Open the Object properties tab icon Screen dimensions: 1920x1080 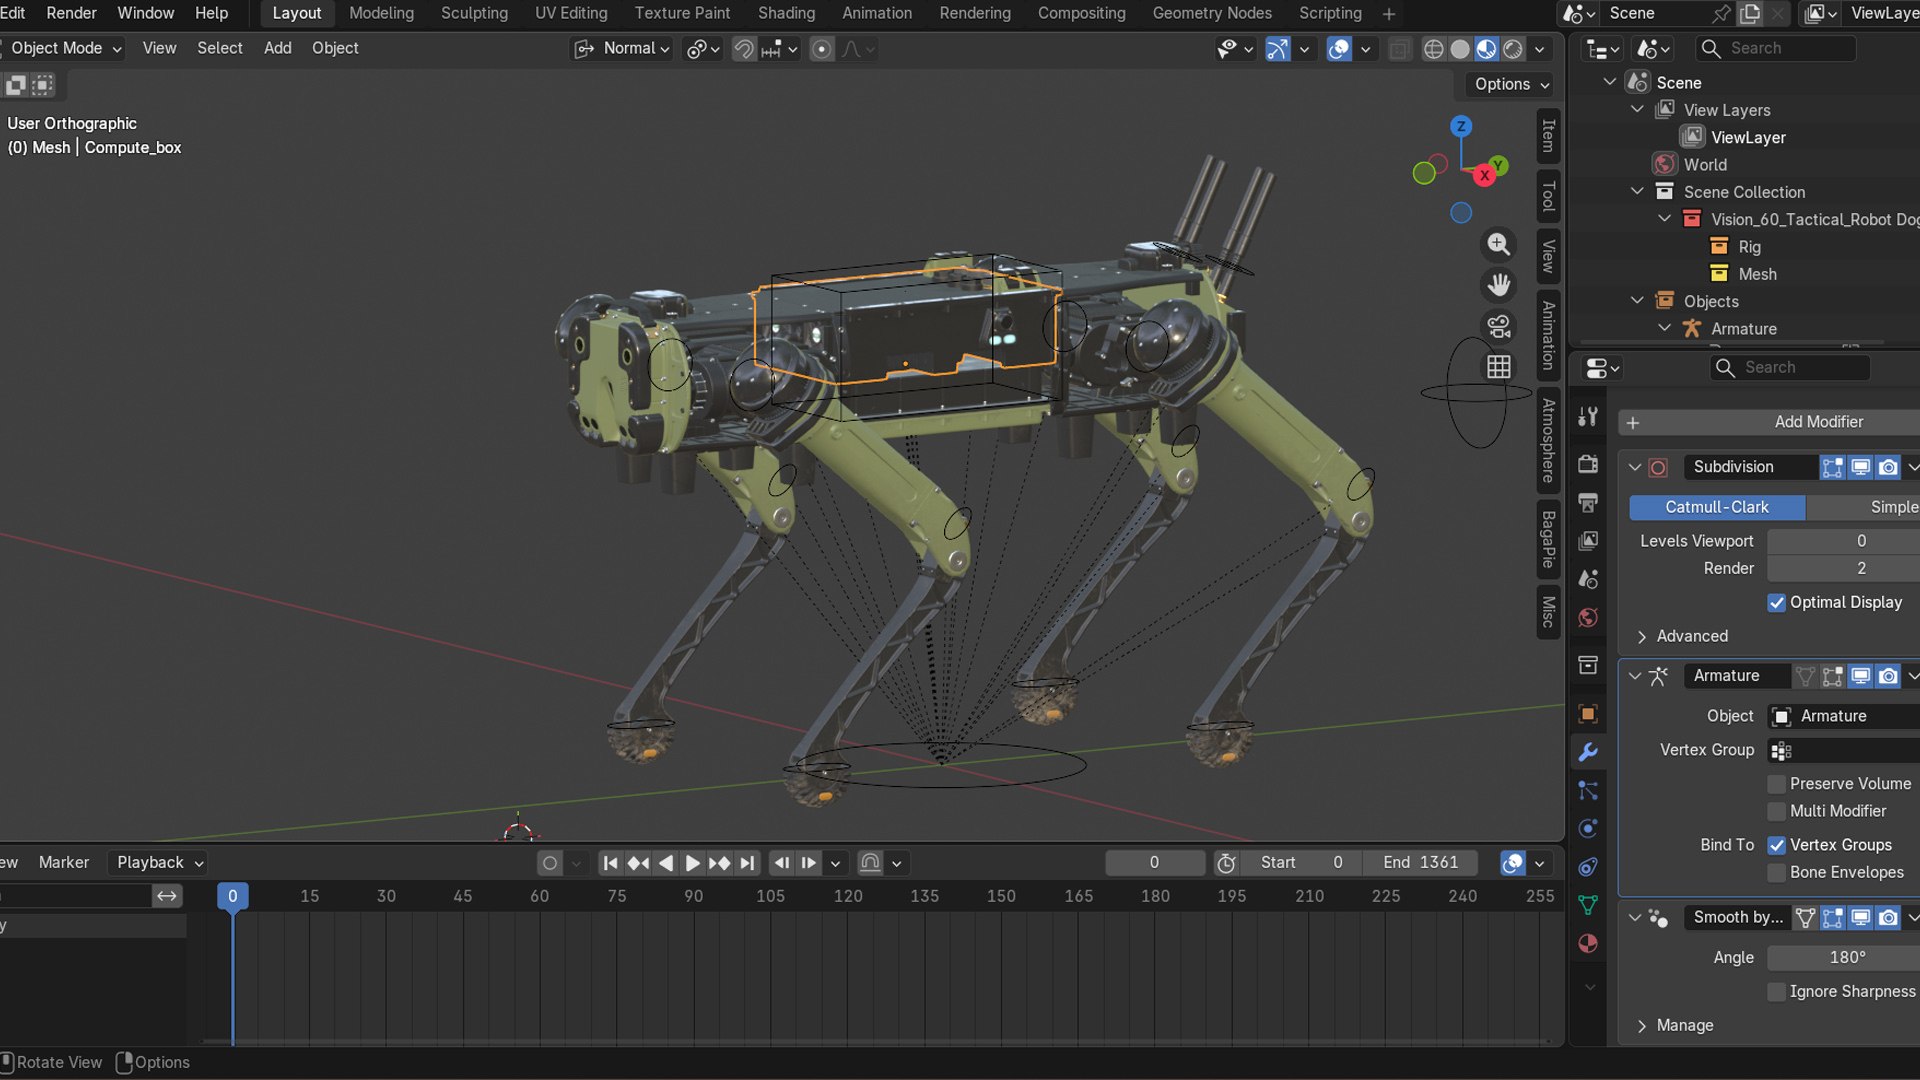pyautogui.click(x=1588, y=713)
